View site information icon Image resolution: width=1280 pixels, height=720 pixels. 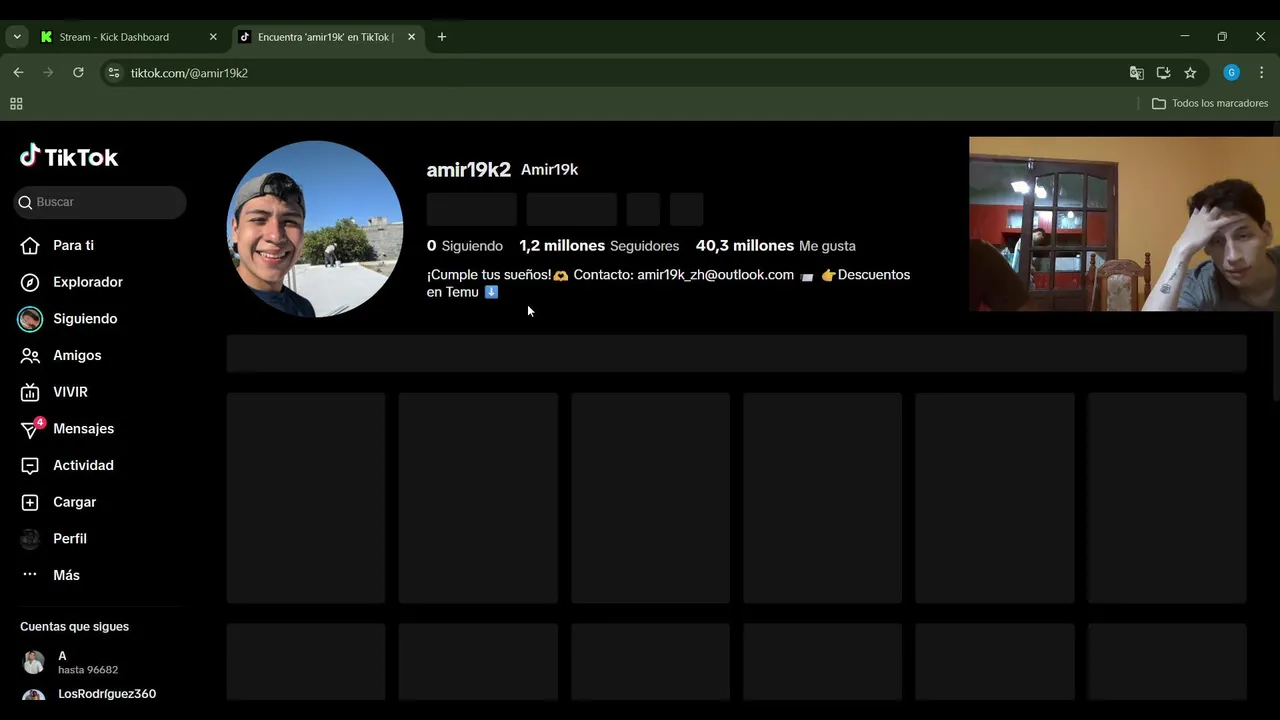tap(114, 73)
